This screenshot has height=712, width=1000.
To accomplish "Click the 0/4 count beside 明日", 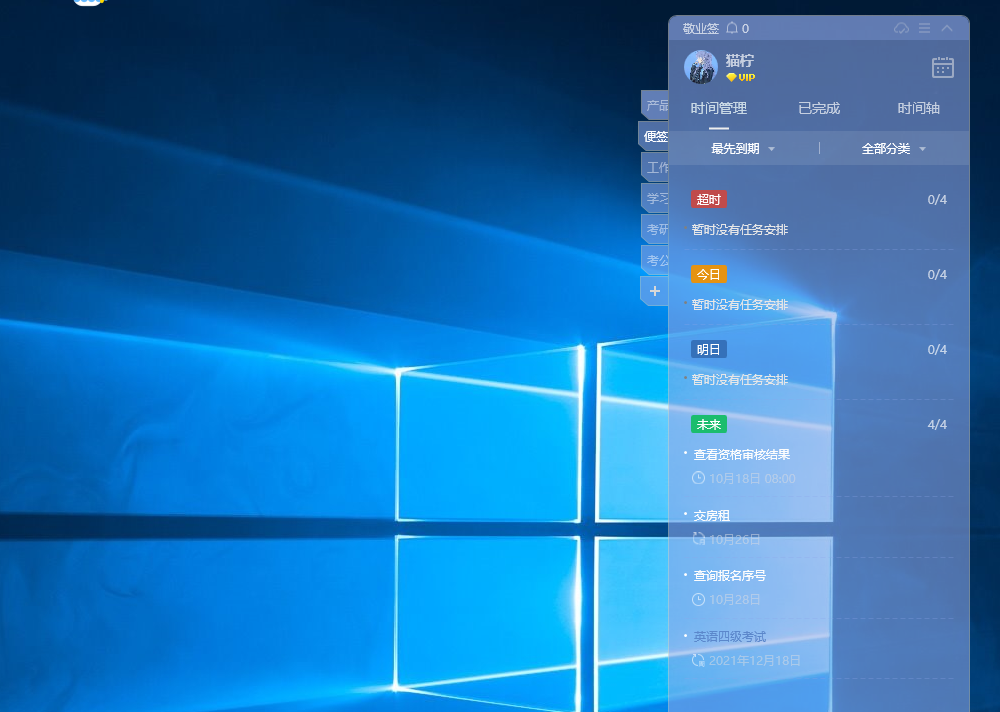I will [937, 350].
